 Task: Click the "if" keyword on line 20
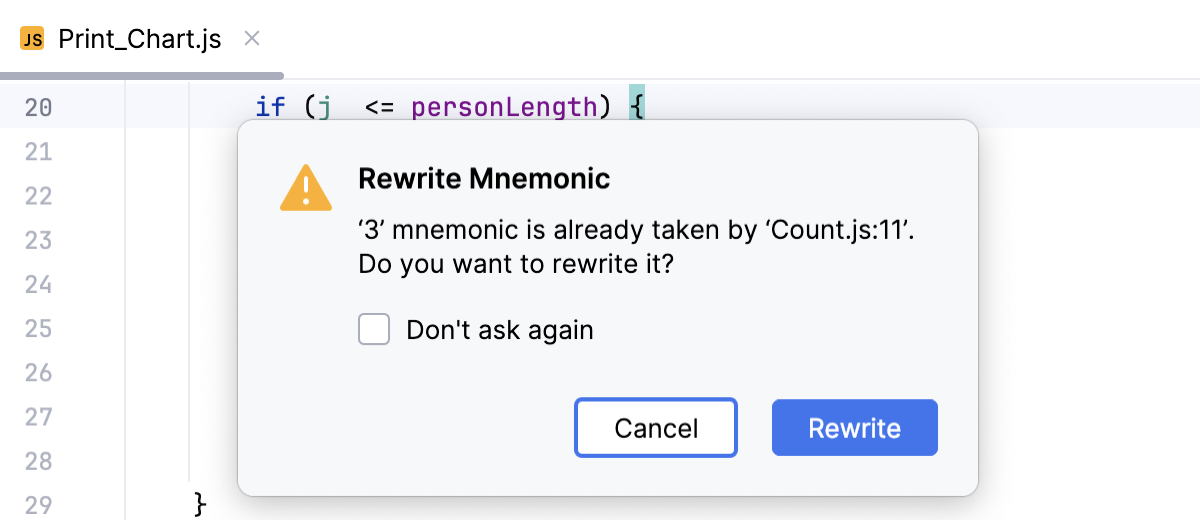pyautogui.click(x=270, y=107)
